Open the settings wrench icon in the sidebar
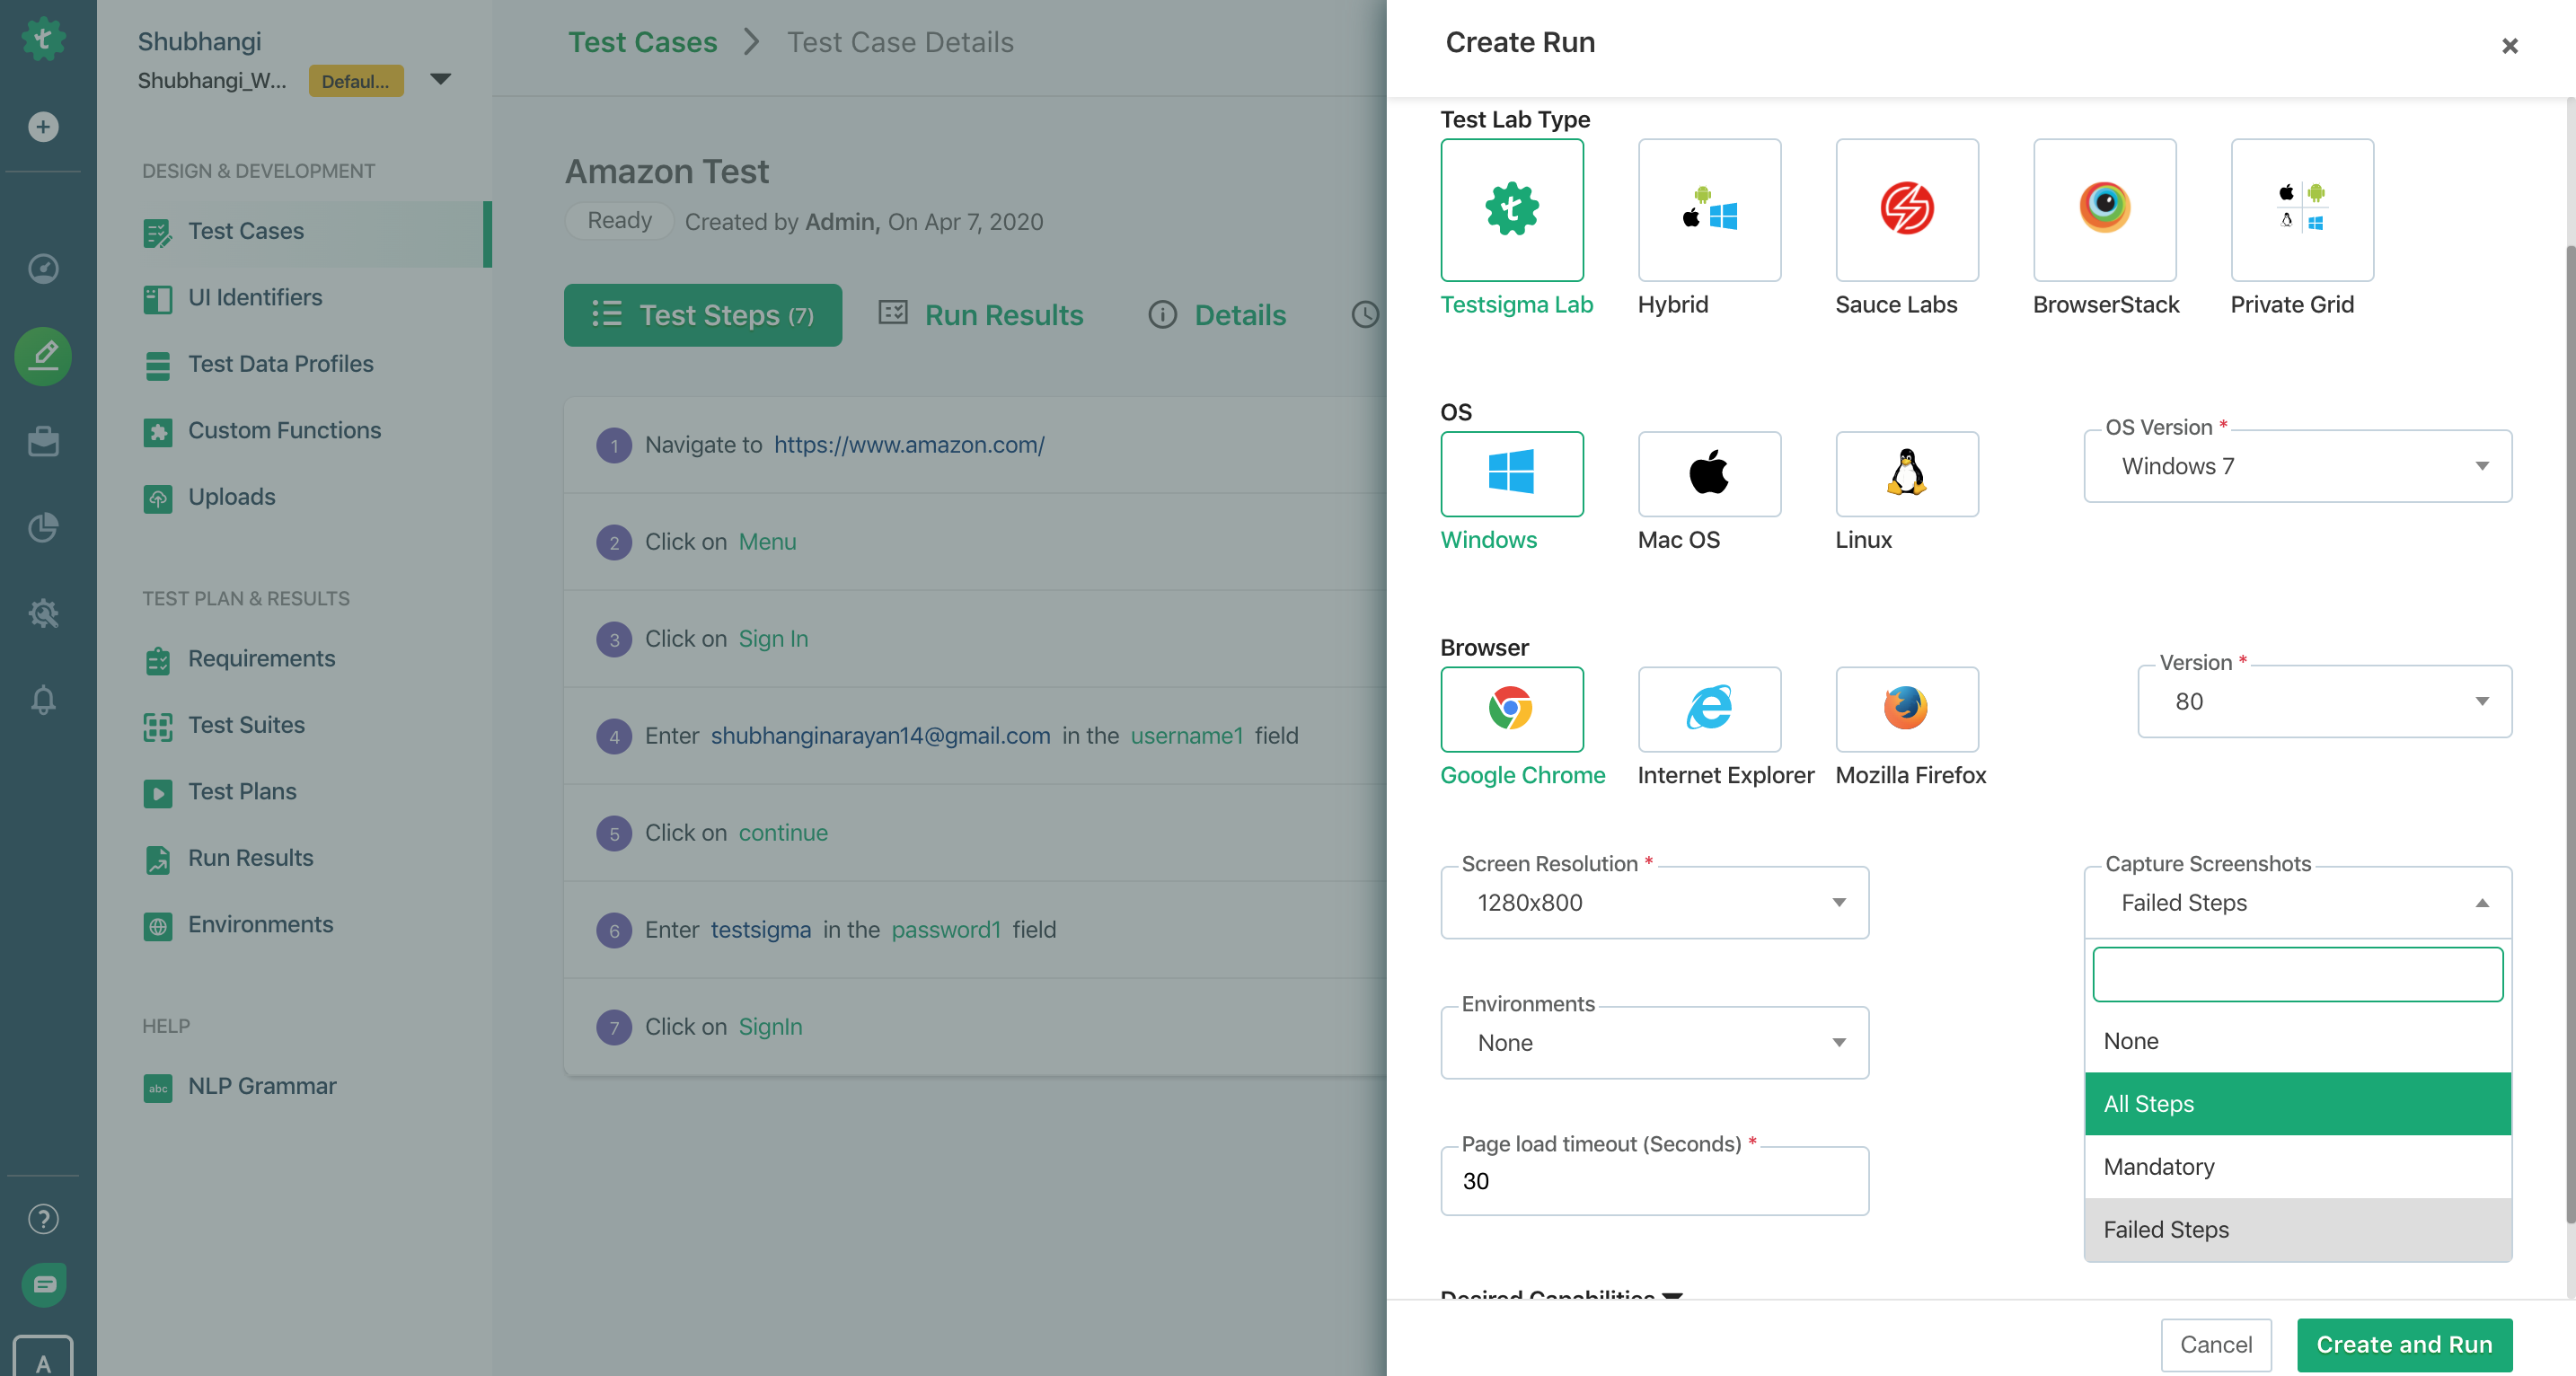 [x=43, y=613]
